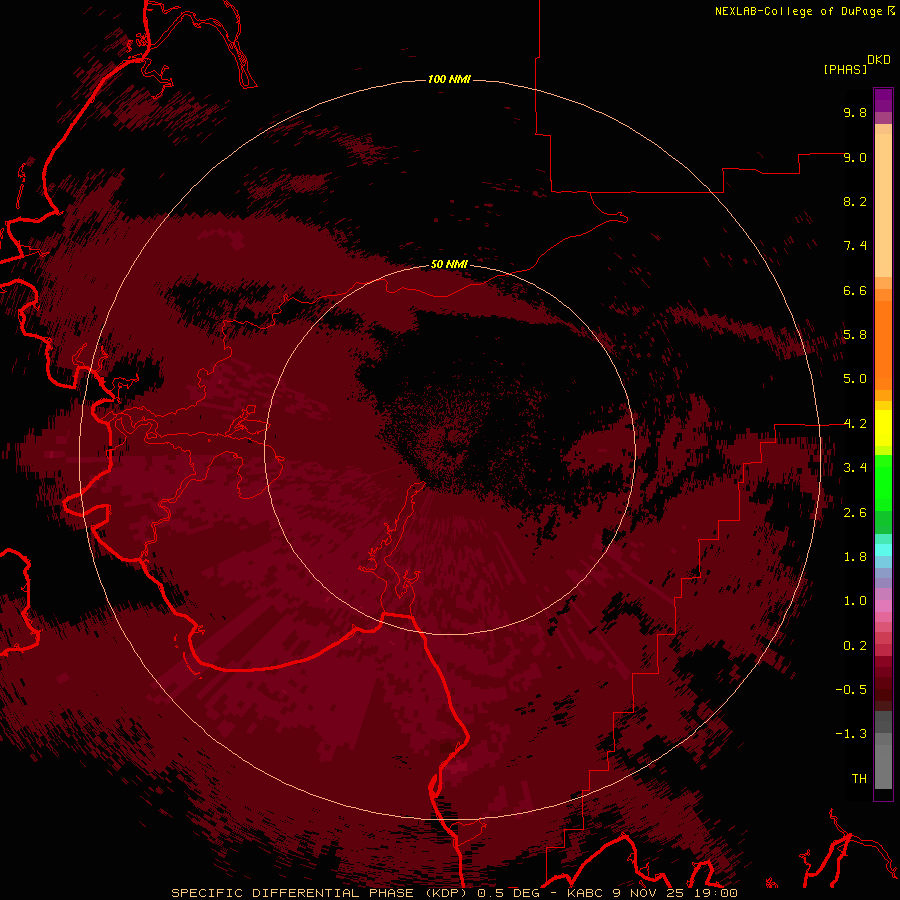The width and height of the screenshot is (900, 900).
Task: Click the yellow color bar segment
Action: tap(883, 428)
